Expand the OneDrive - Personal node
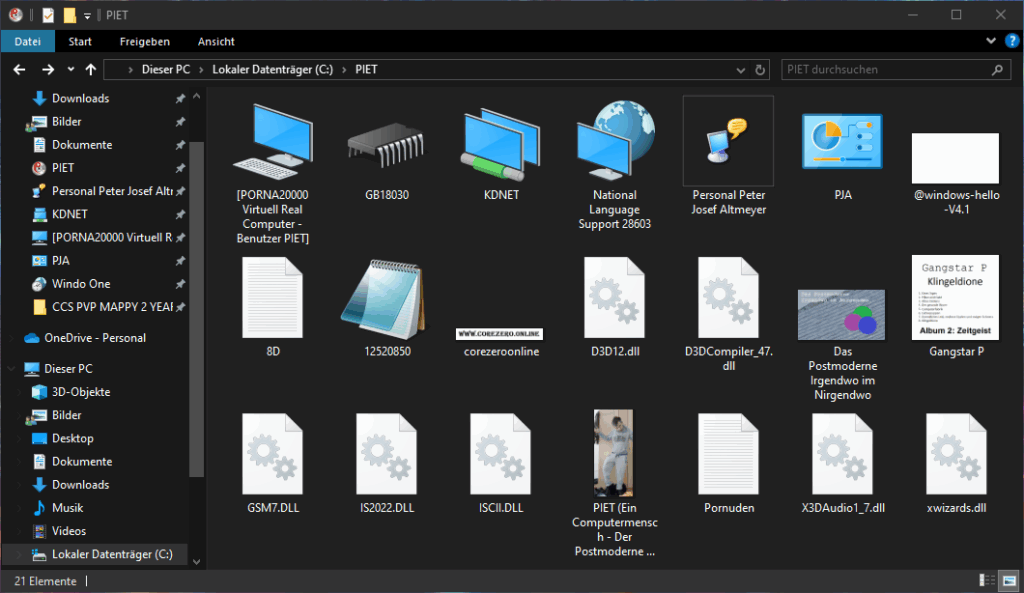 click(x=10, y=338)
